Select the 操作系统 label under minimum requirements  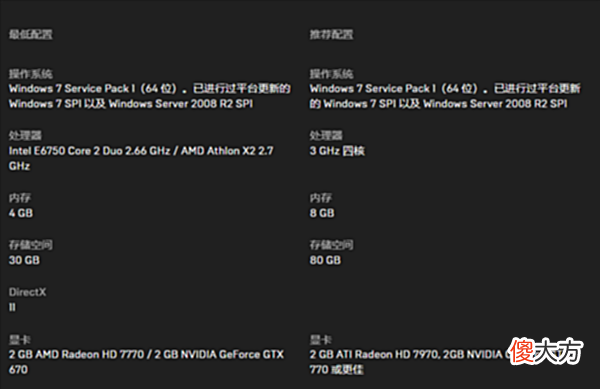point(31,74)
